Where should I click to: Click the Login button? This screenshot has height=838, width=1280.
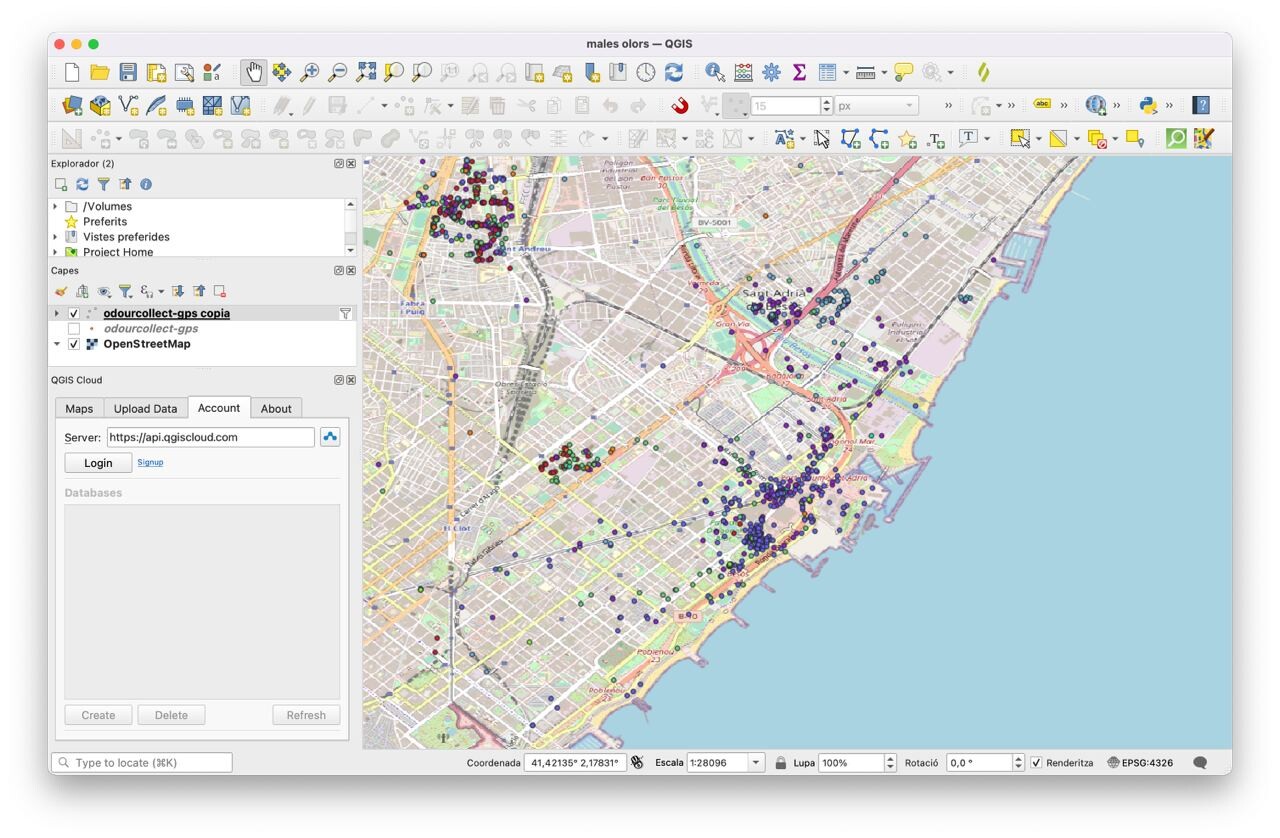click(98, 463)
